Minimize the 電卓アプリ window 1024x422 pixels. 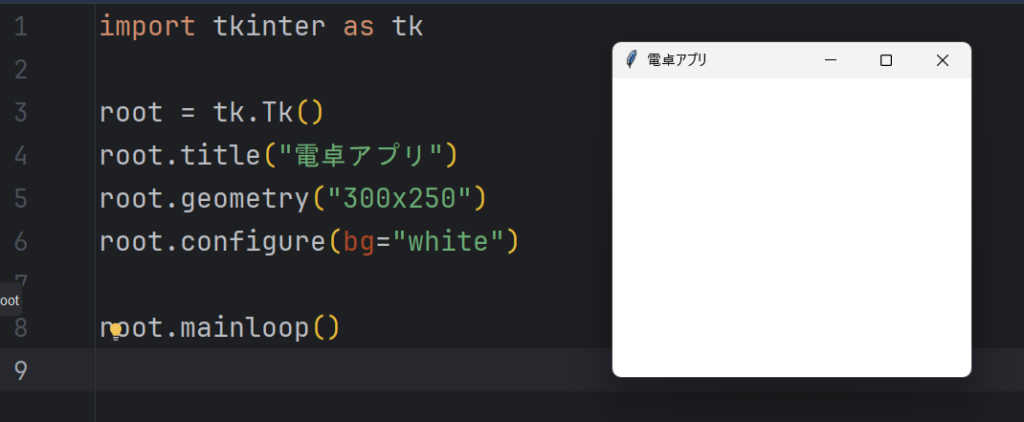831,60
